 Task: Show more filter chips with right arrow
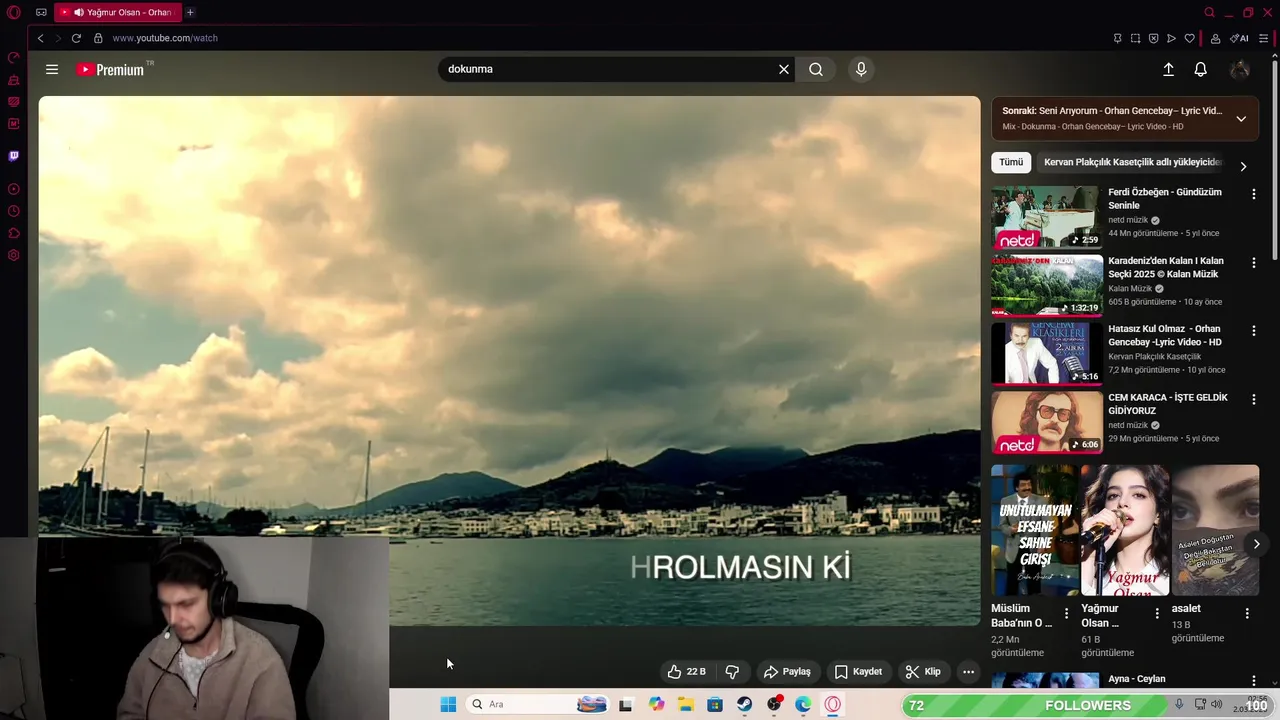(x=1243, y=166)
